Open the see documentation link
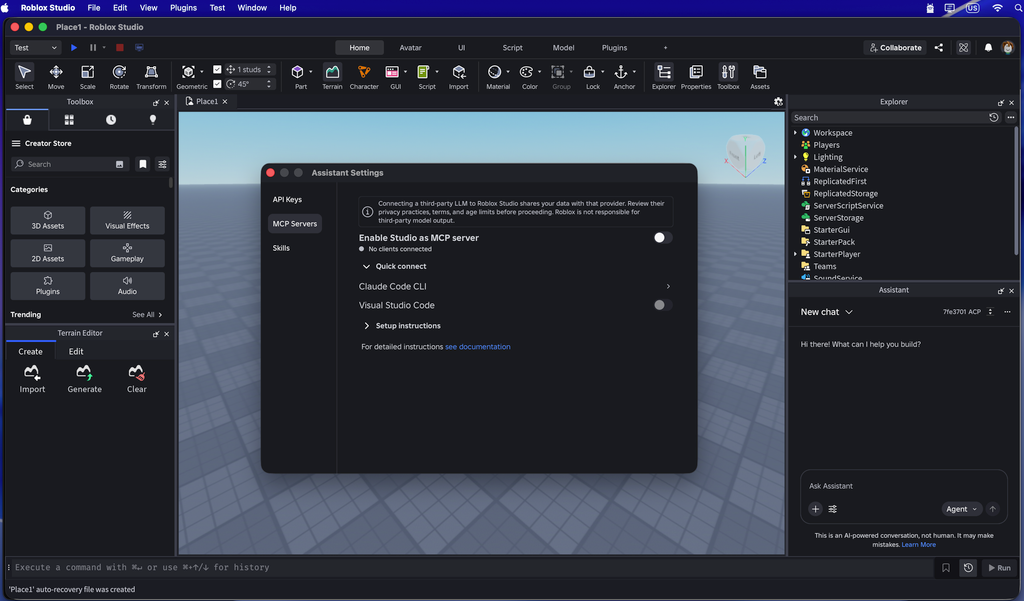 (x=477, y=347)
